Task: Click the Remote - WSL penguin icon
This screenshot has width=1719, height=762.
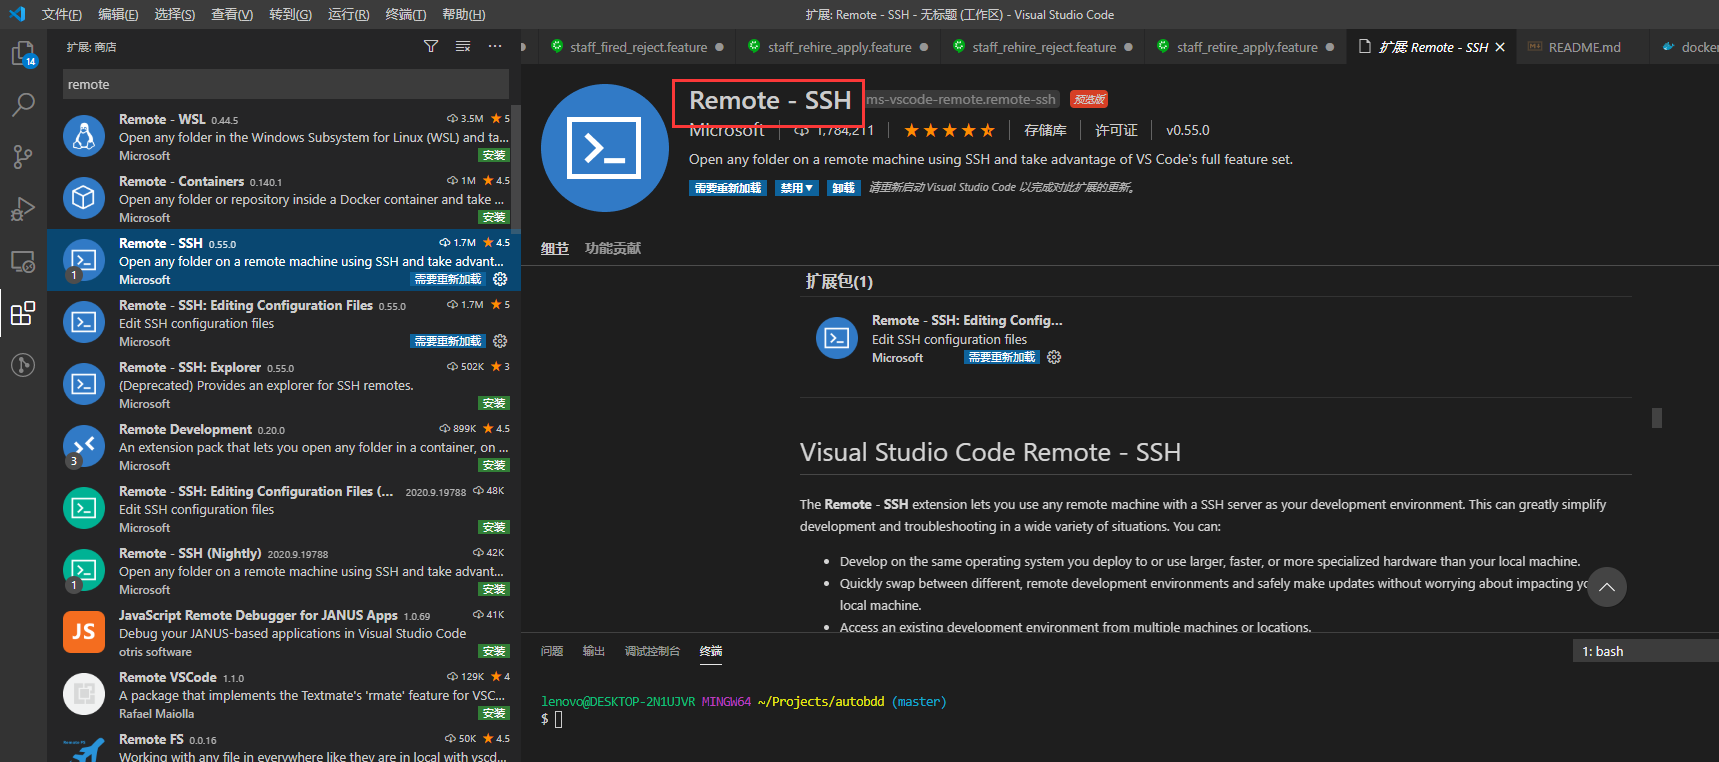Action: pos(84,136)
